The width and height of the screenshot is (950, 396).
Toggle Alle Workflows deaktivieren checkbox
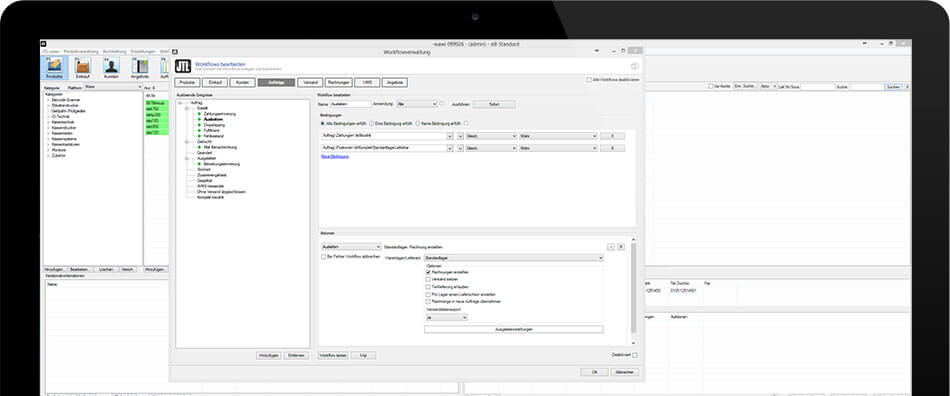(588, 80)
